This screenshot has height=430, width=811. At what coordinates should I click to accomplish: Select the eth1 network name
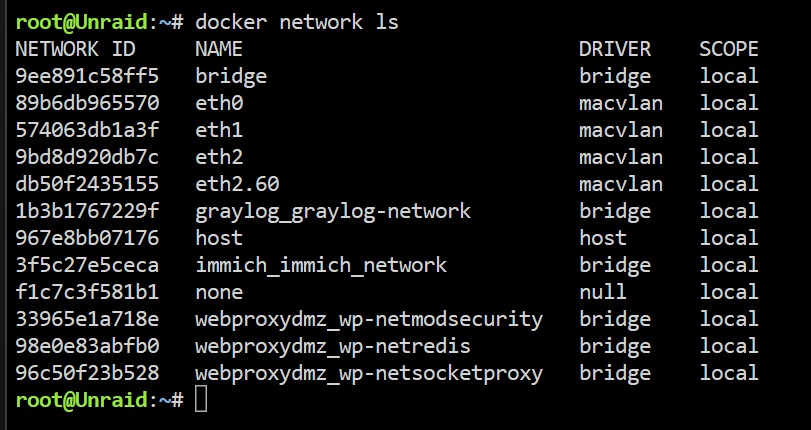(x=219, y=130)
